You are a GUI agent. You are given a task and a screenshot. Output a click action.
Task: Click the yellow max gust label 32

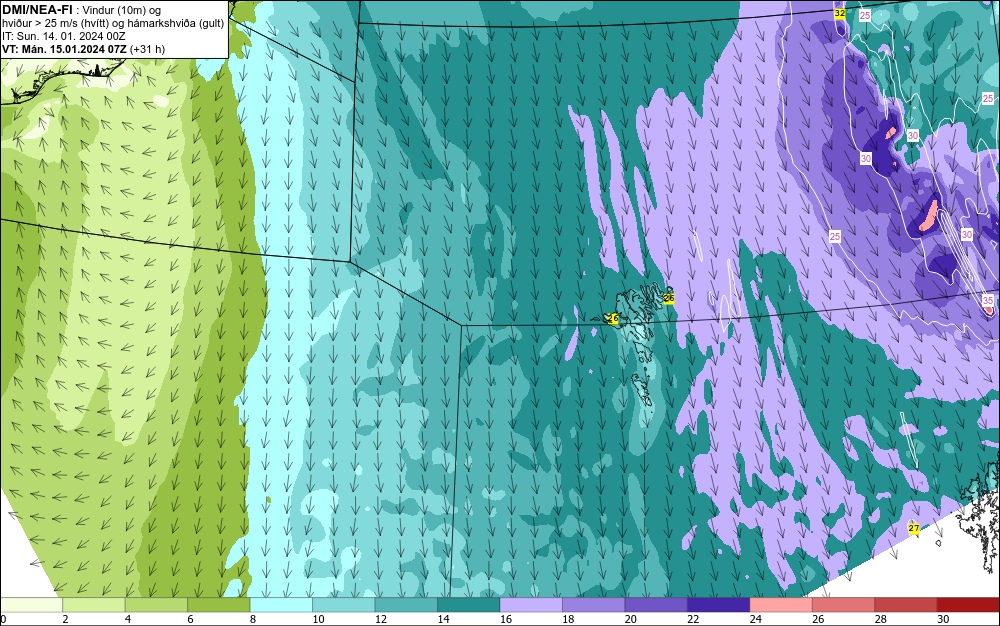(840, 13)
